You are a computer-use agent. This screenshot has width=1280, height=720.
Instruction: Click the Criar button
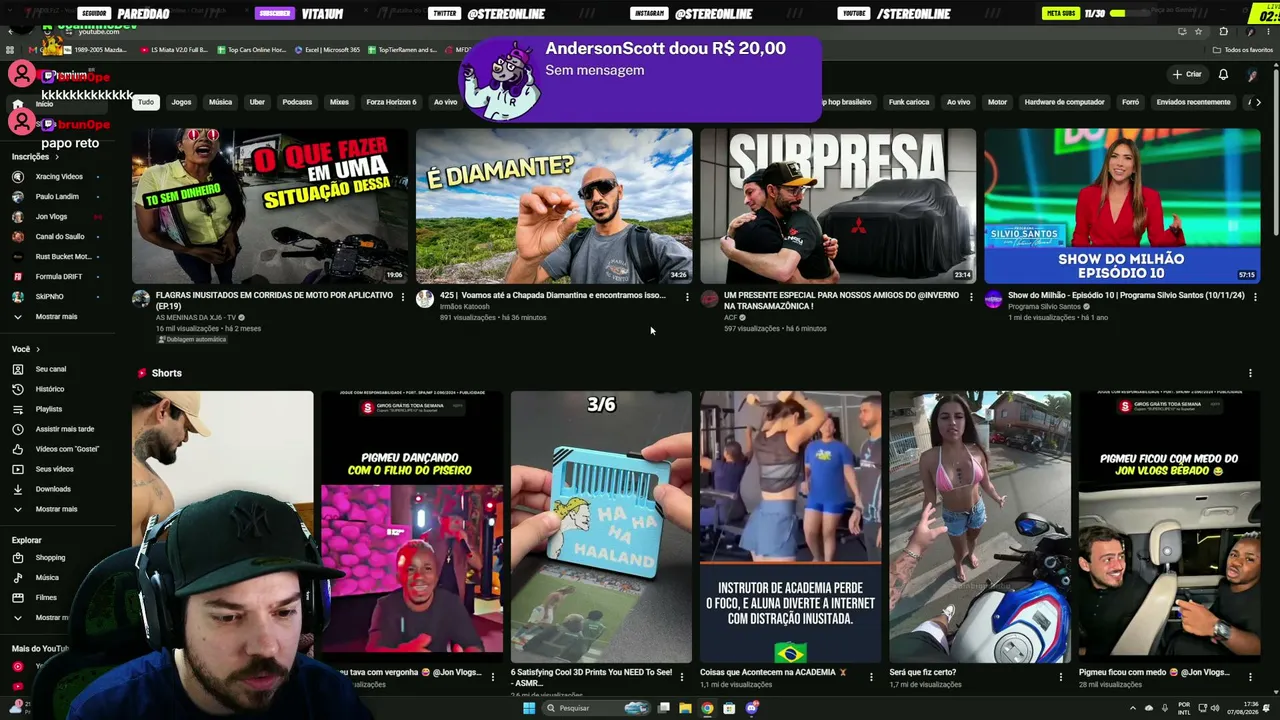pyautogui.click(x=1187, y=74)
